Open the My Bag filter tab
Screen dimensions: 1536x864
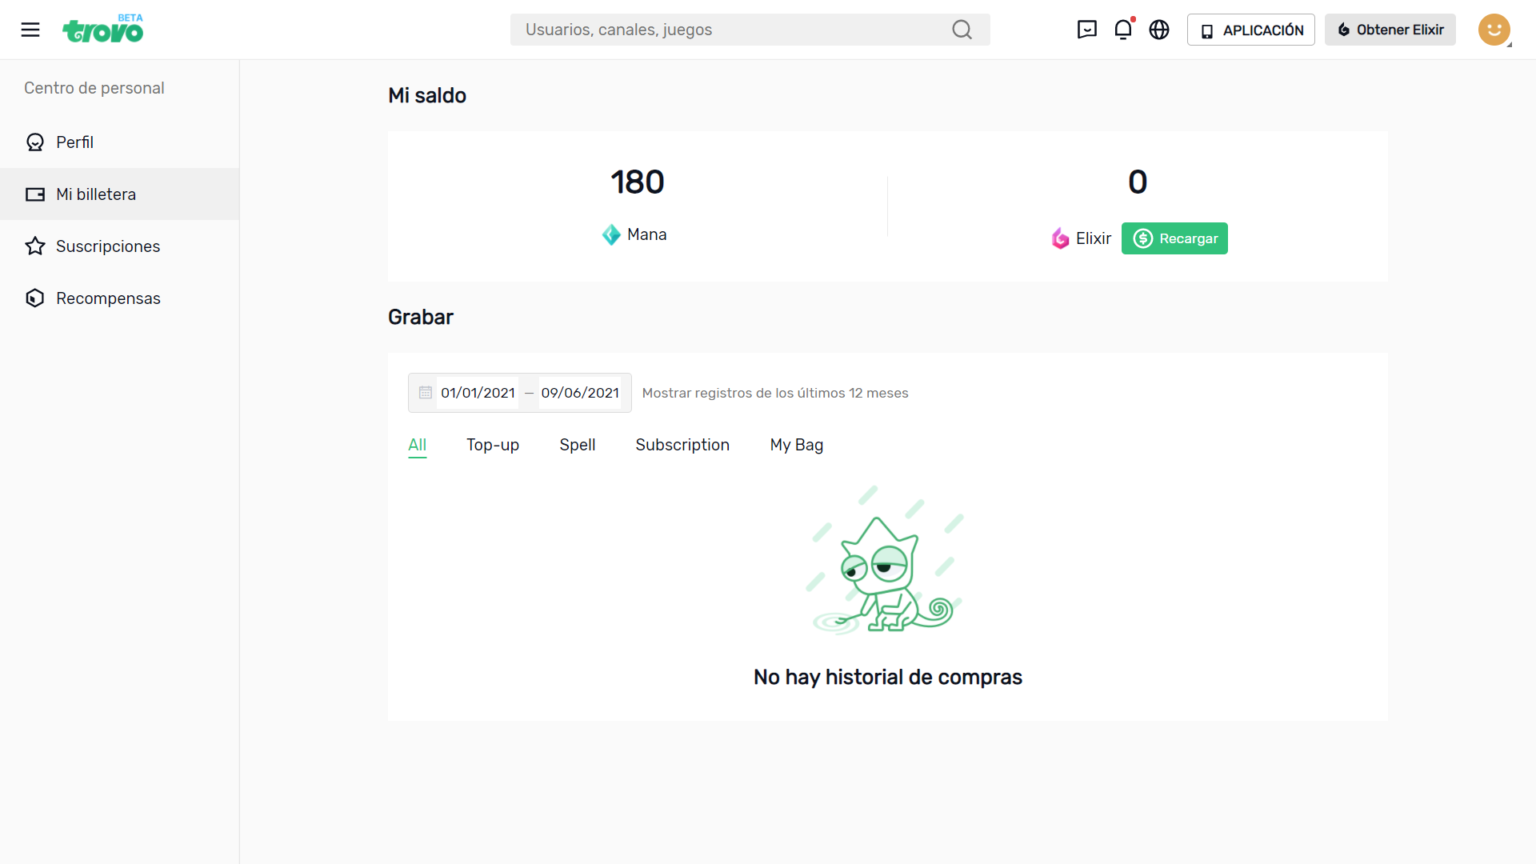click(796, 445)
